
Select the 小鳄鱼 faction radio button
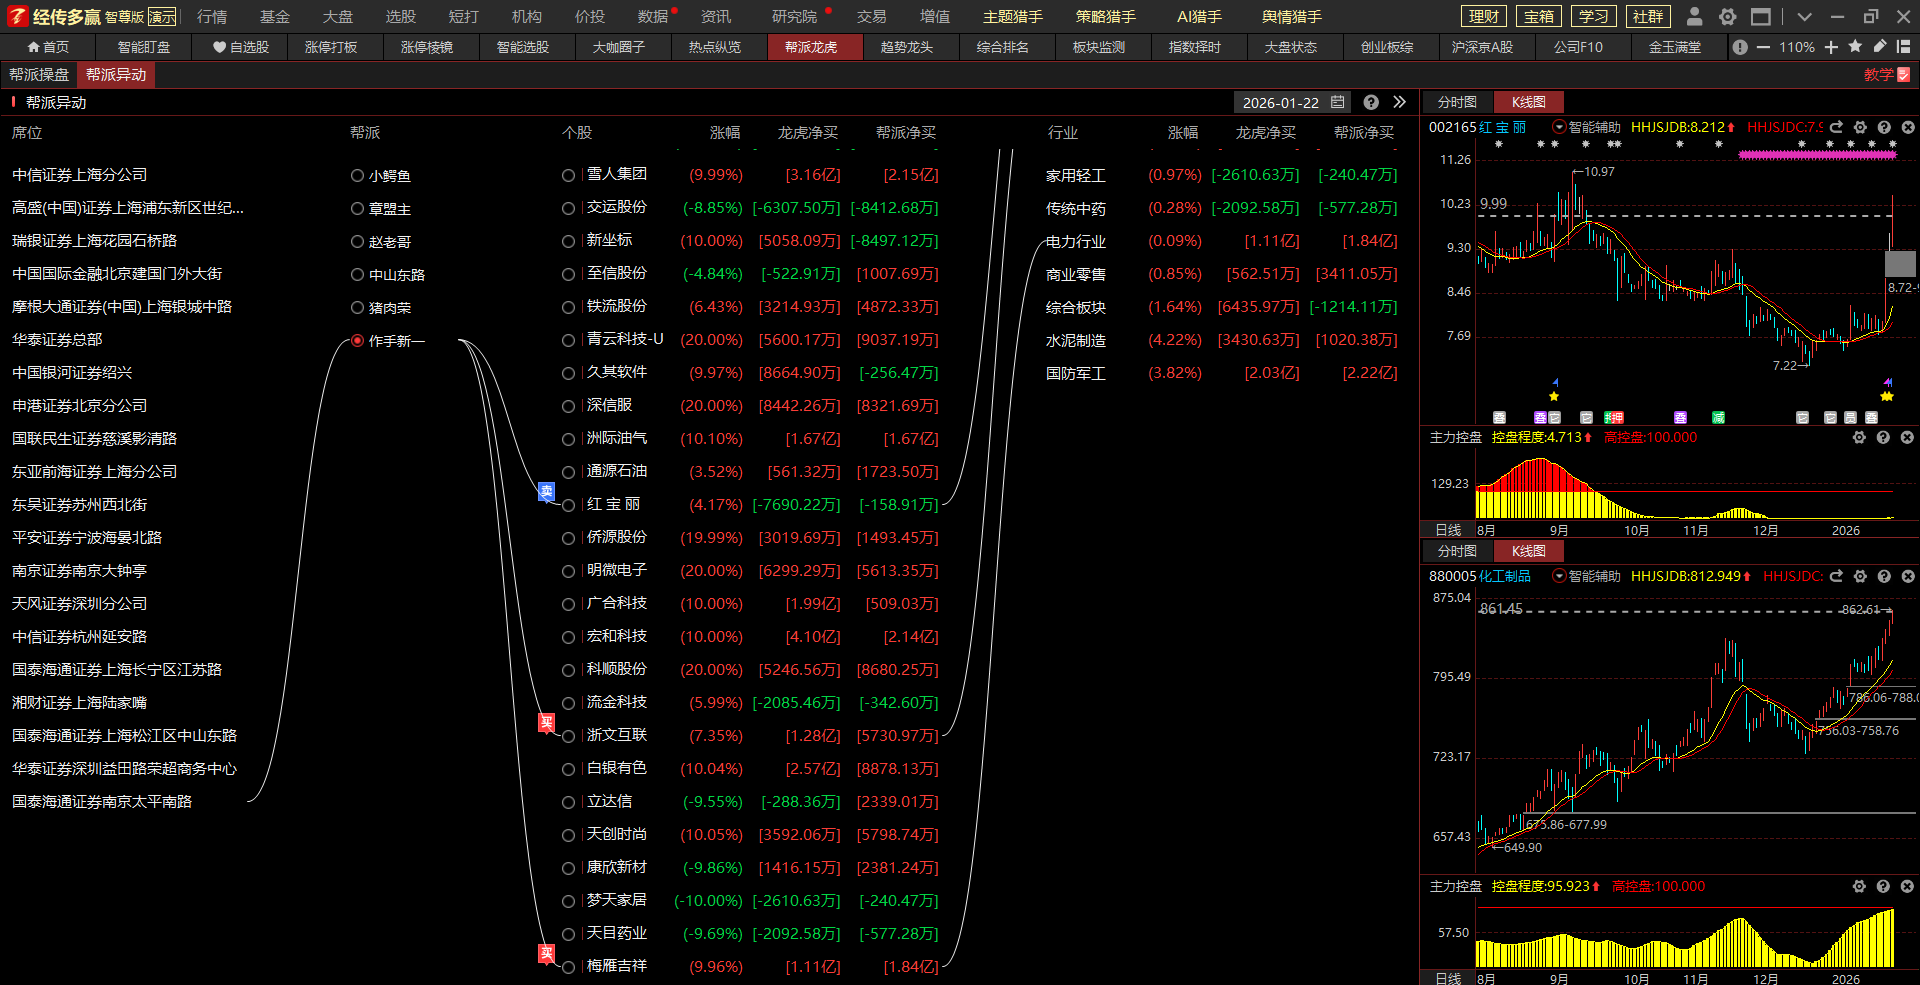357,175
